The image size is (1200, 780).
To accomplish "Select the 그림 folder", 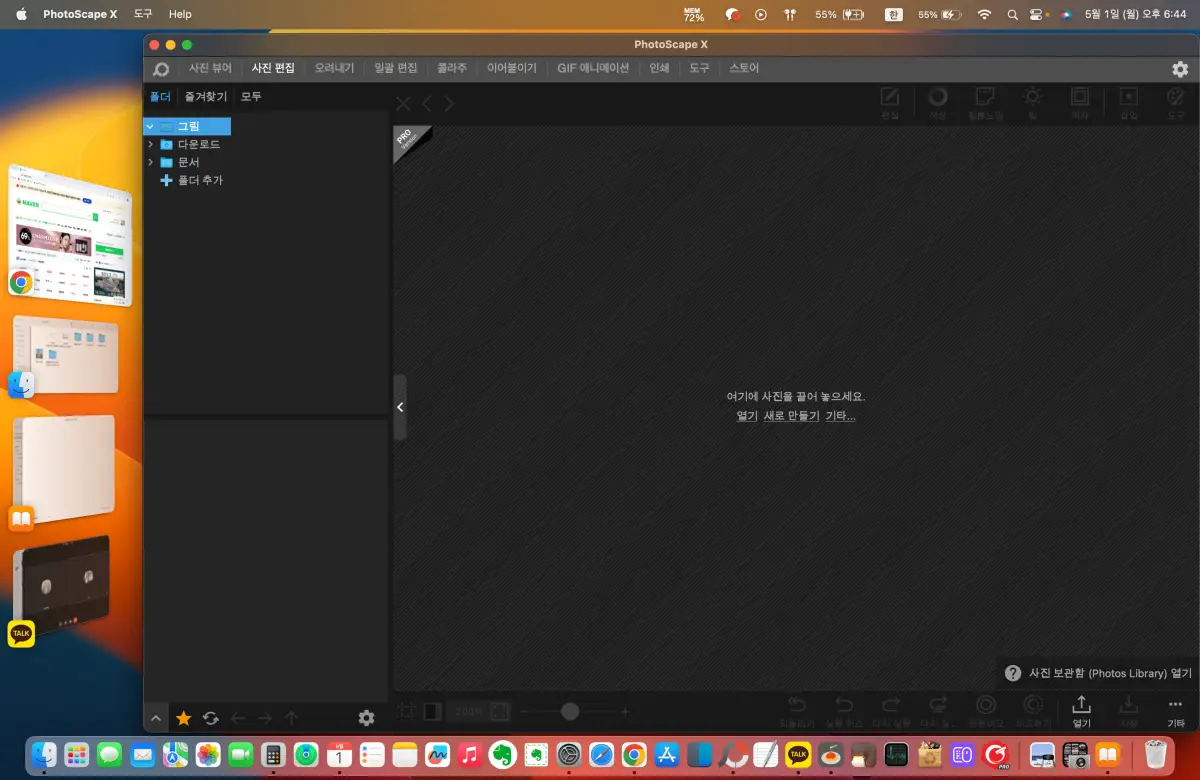I will point(188,127).
